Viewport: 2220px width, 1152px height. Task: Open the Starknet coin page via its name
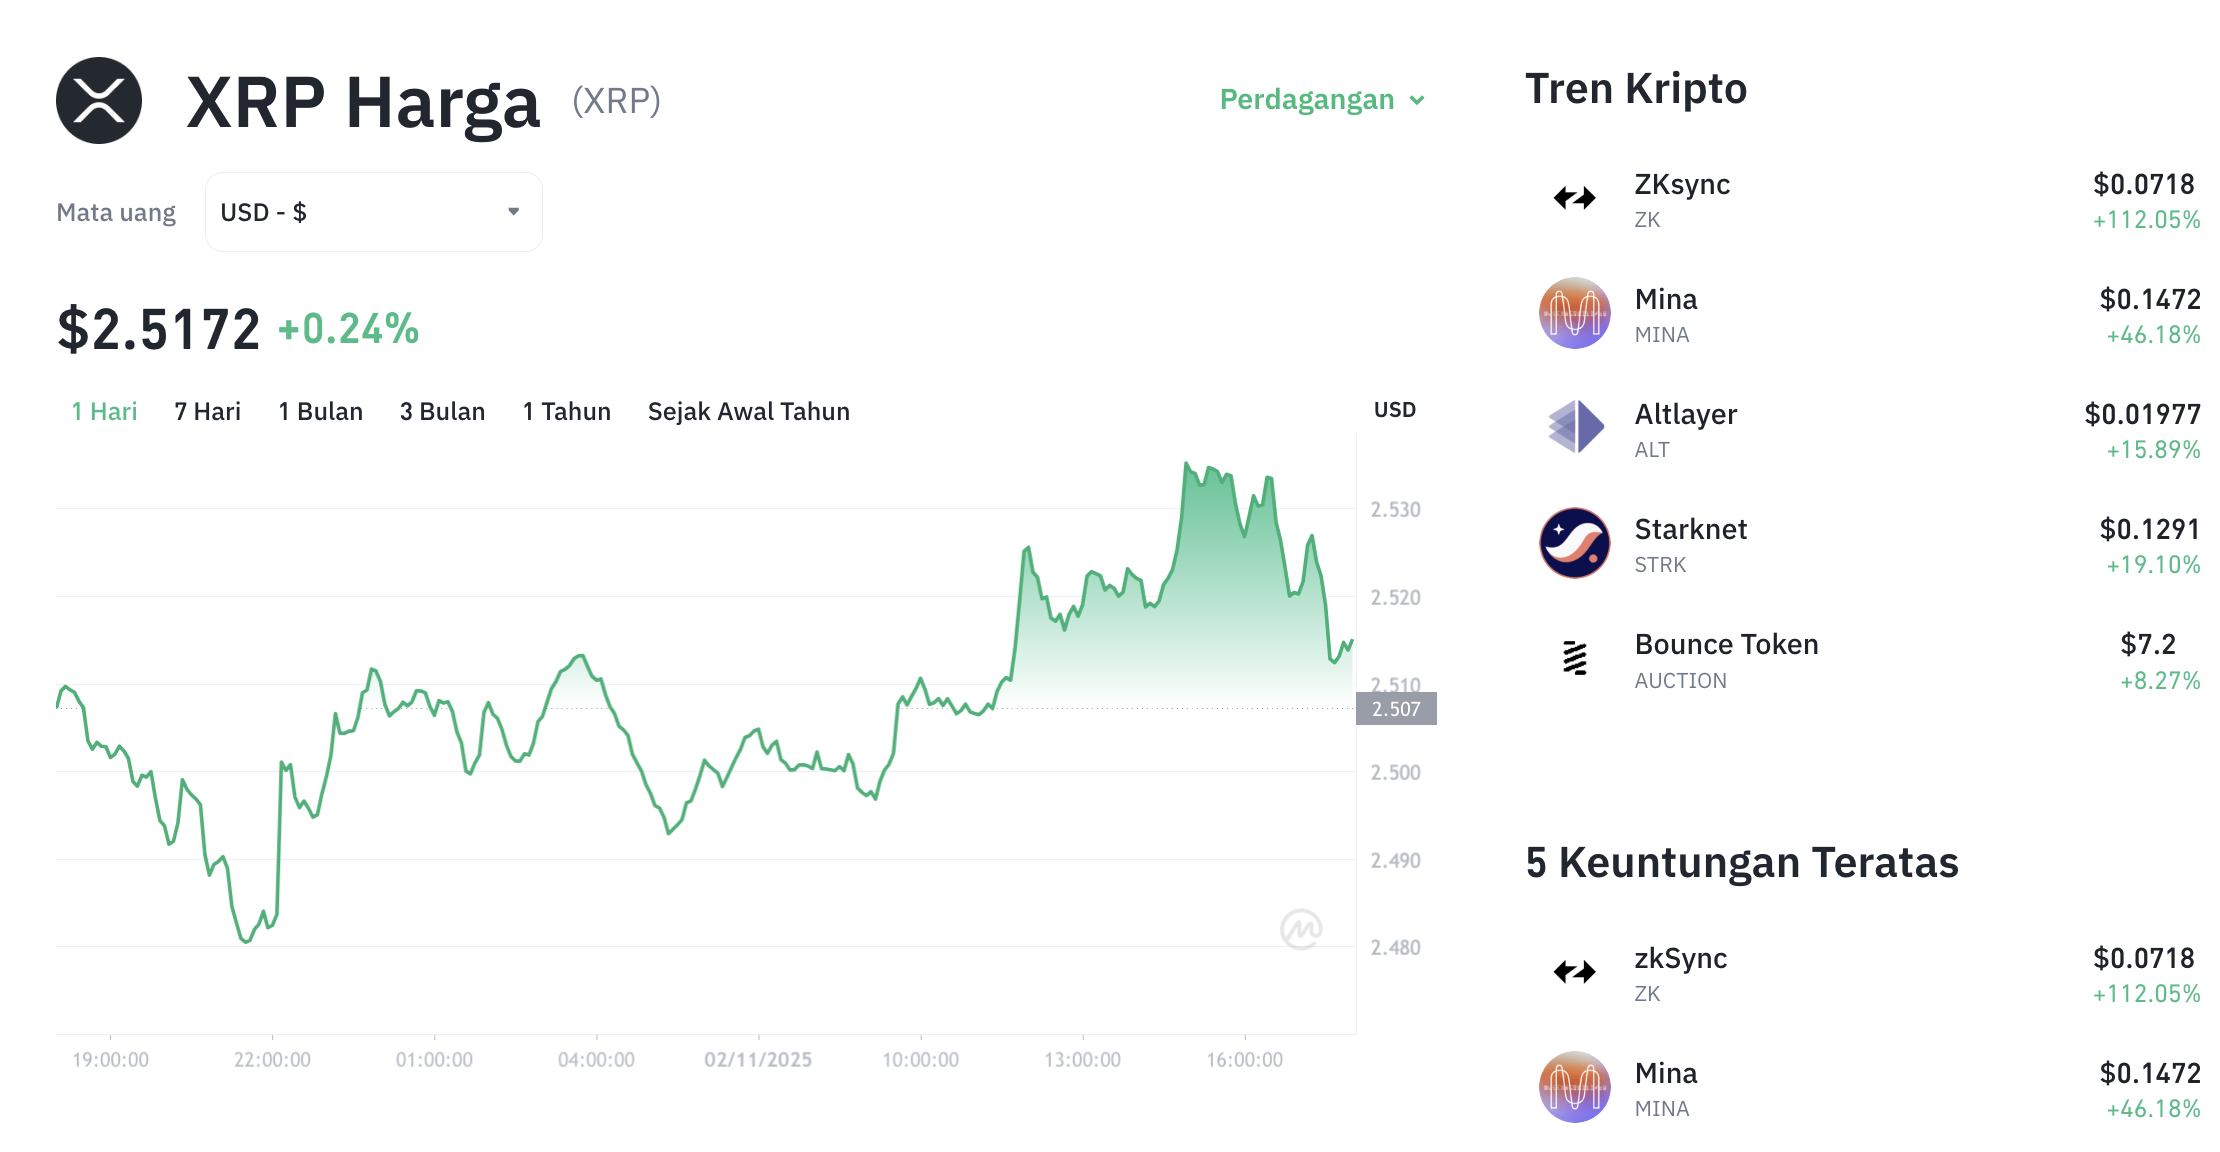[x=1690, y=530]
